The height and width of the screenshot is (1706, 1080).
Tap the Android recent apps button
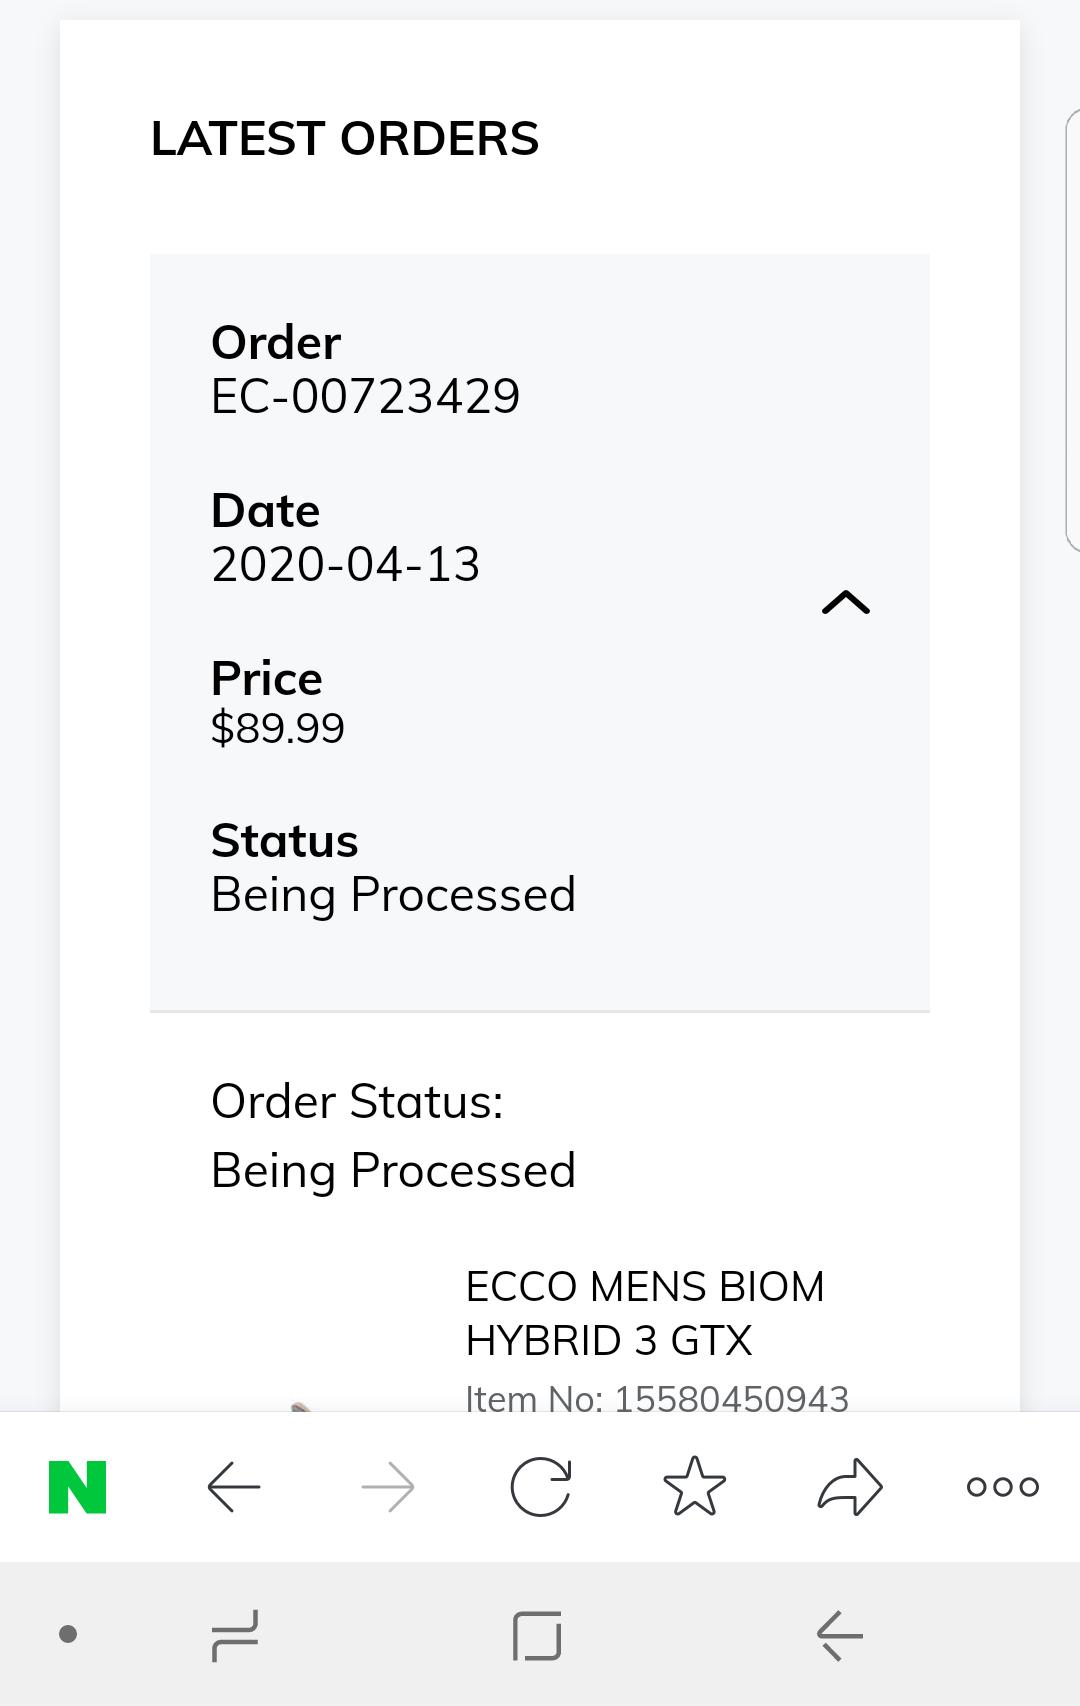point(235,1636)
